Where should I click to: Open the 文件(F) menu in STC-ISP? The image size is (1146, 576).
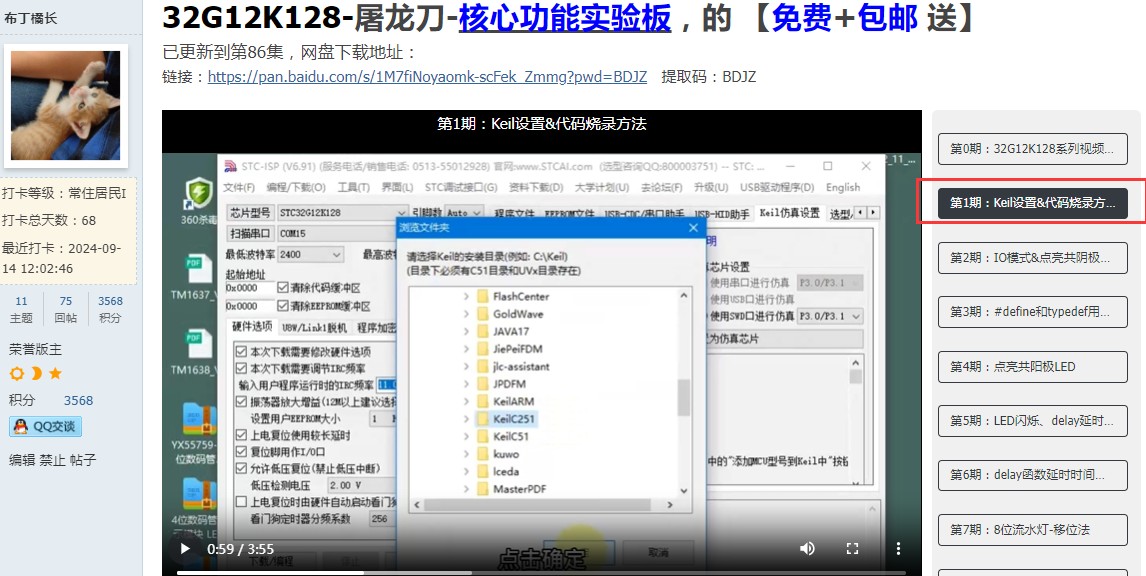coord(239,187)
